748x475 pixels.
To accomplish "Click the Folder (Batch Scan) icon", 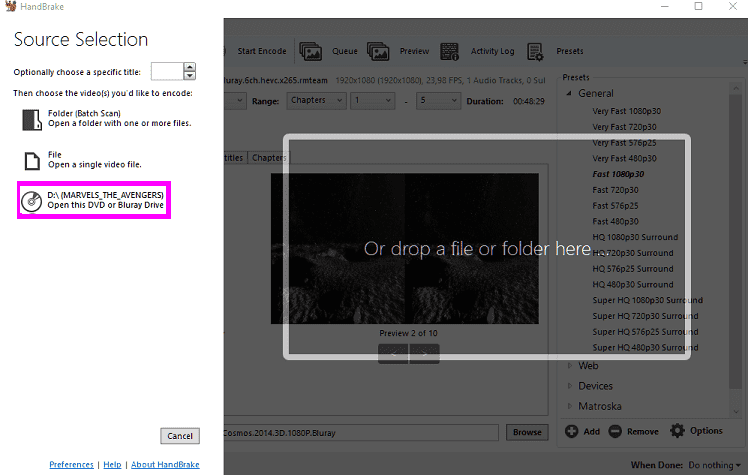I will point(31,119).
